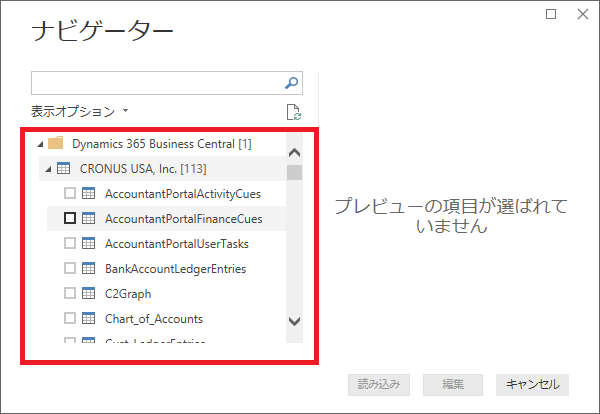Click the AccountantPortalFinanceCues table icon

[88, 218]
